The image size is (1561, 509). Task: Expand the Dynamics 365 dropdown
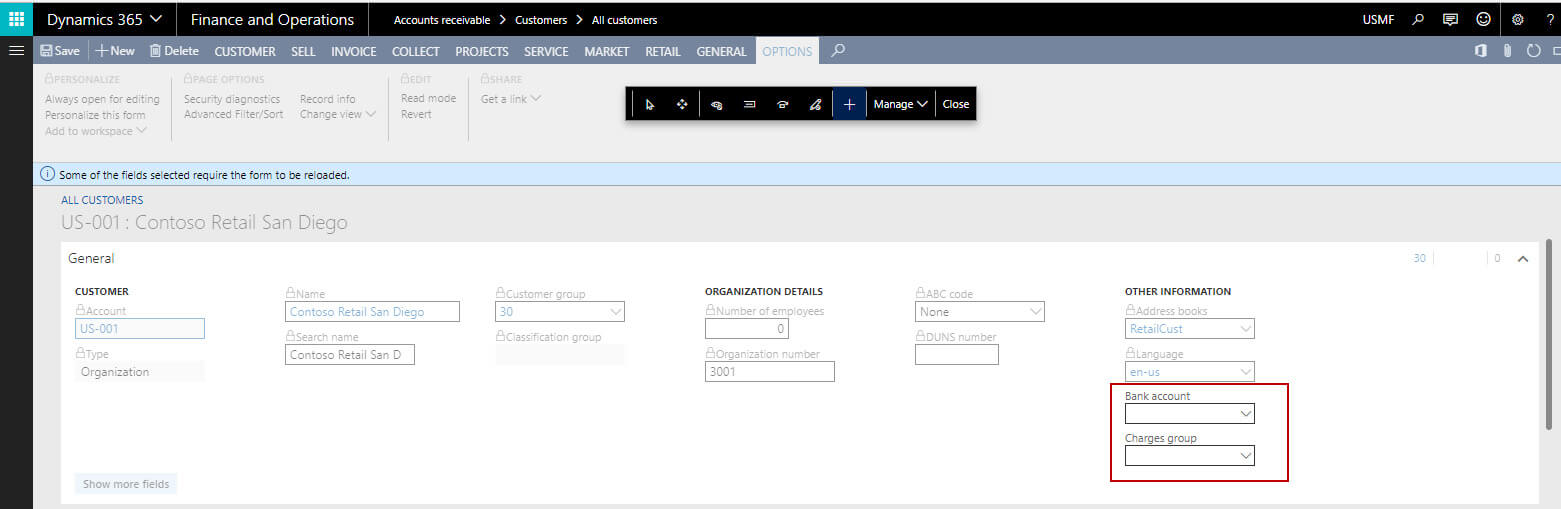tap(105, 19)
